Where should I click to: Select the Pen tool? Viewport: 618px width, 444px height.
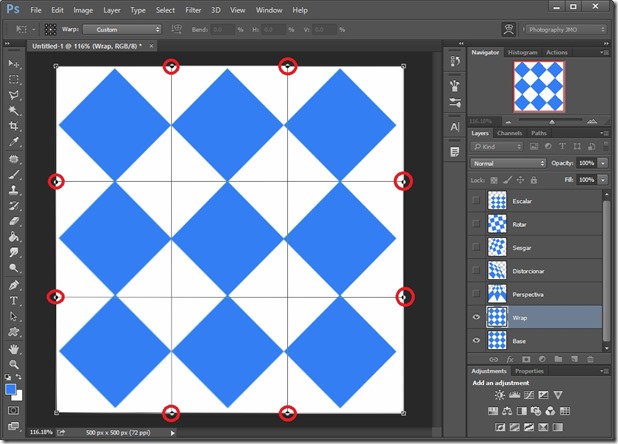pyautogui.click(x=14, y=285)
